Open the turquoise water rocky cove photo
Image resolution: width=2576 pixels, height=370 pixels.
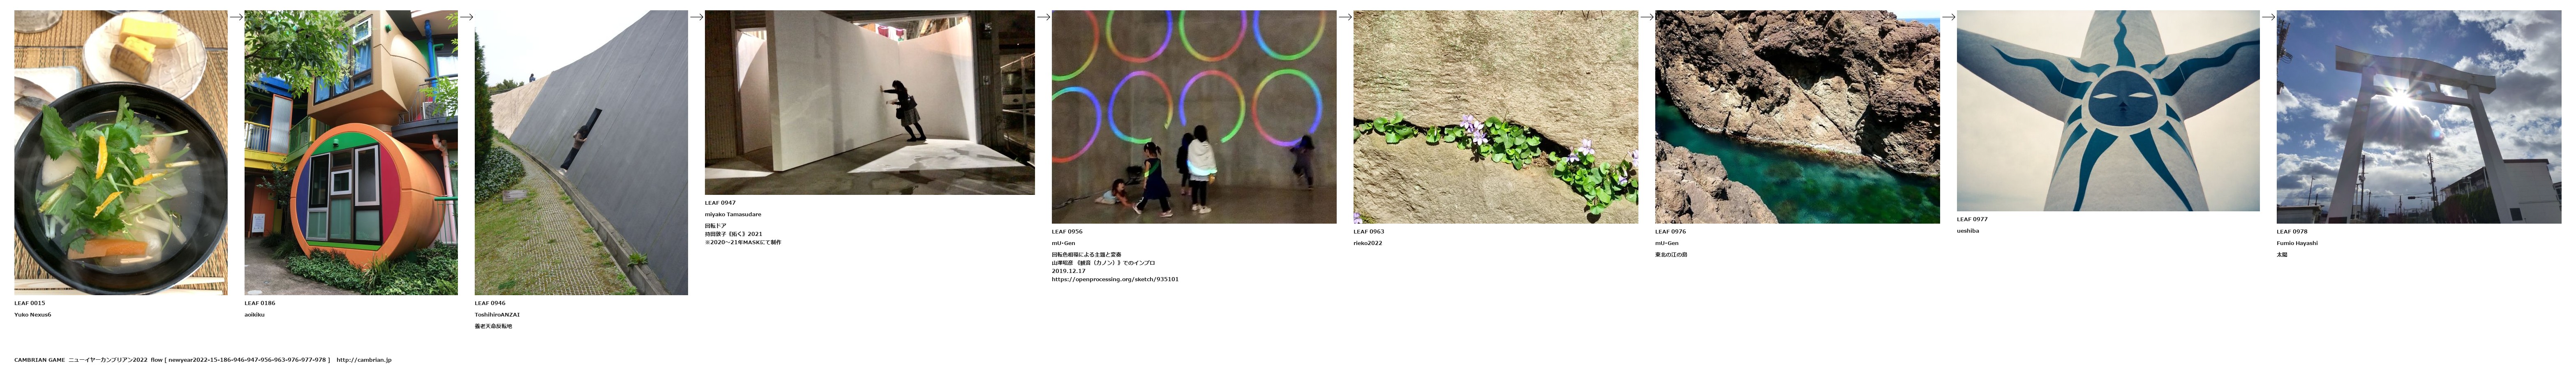pos(1797,117)
